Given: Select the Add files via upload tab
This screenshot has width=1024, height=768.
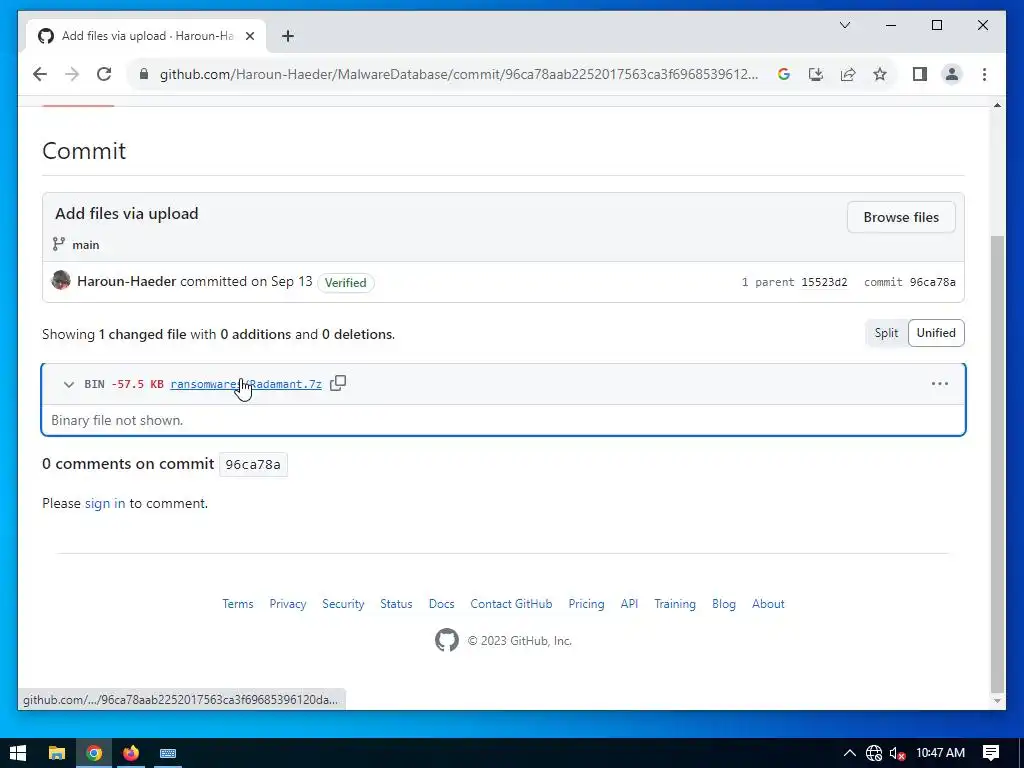Looking at the screenshot, I should (146, 36).
